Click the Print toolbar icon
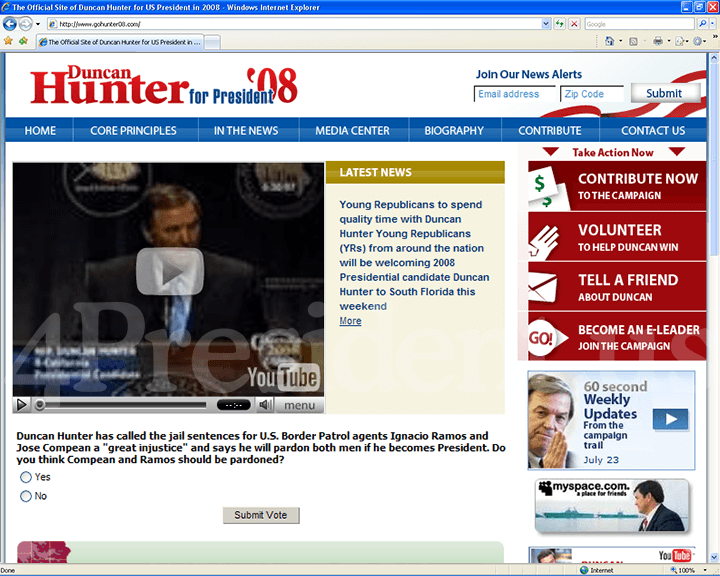This screenshot has height=576, width=720. [x=658, y=41]
